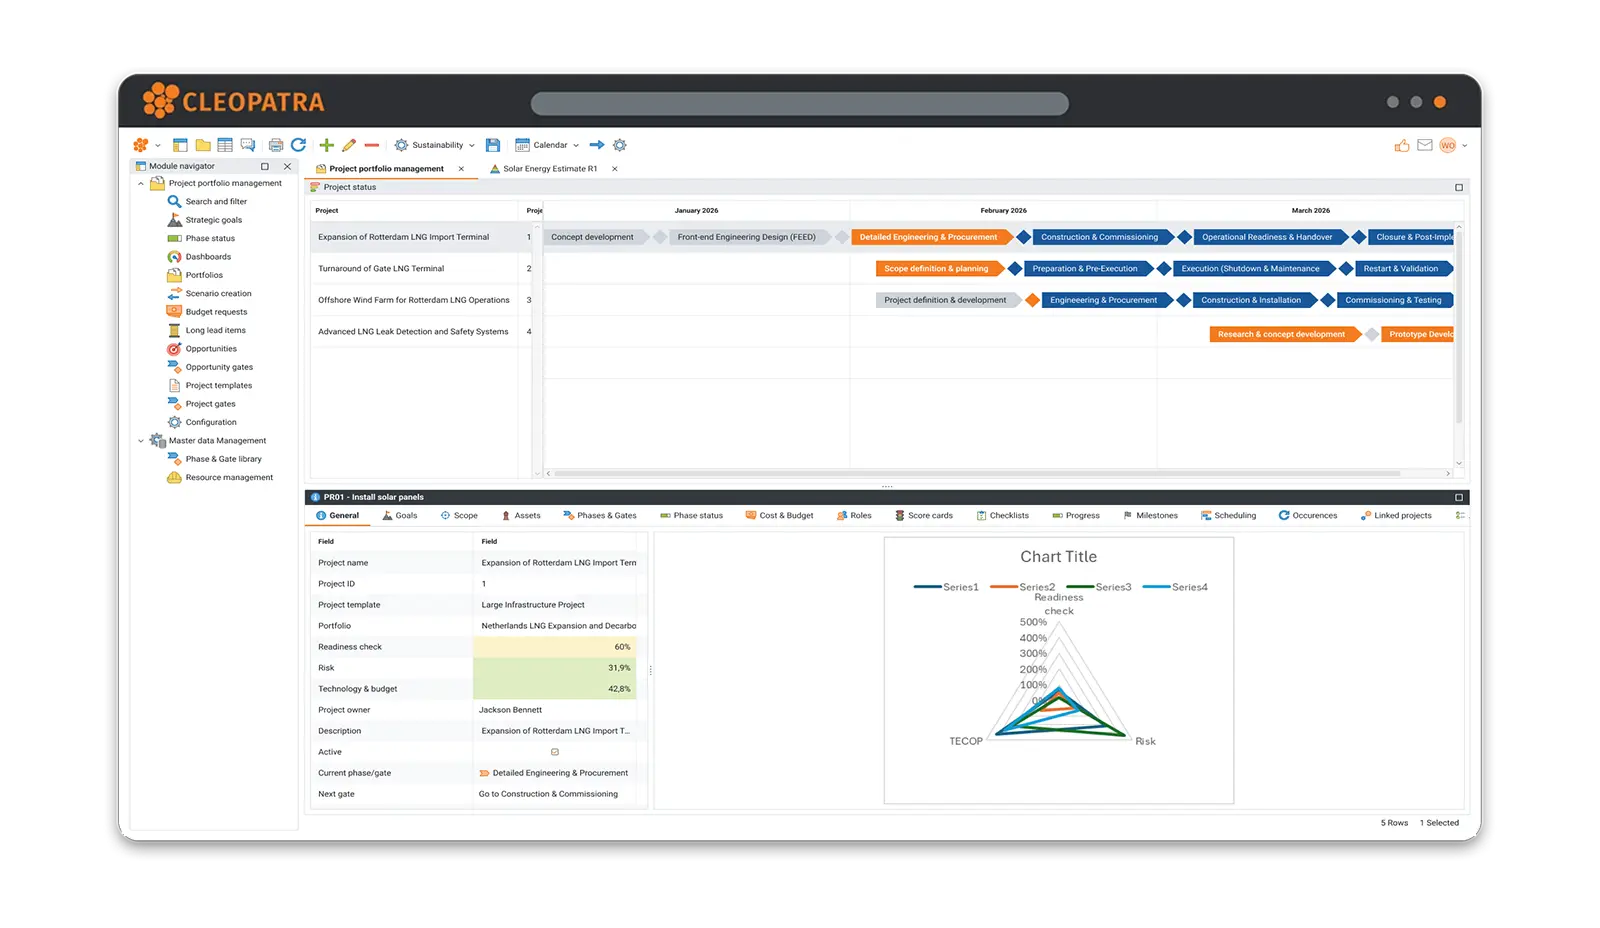Open the Sustainability dropdown
The image size is (1600, 928).
pyautogui.click(x=436, y=145)
